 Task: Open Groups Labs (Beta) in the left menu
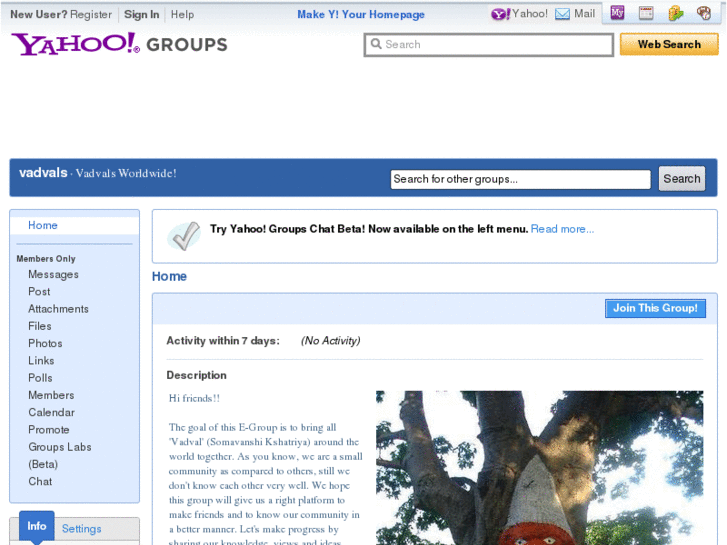(x=59, y=455)
